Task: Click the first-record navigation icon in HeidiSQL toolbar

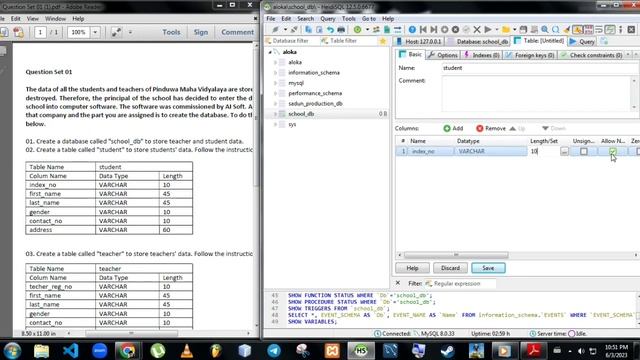Action: pos(423,29)
